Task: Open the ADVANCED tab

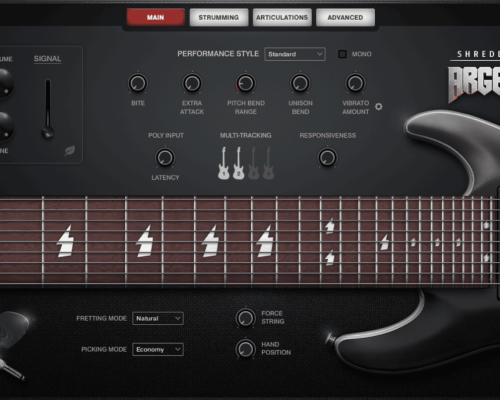Action: 345,17
